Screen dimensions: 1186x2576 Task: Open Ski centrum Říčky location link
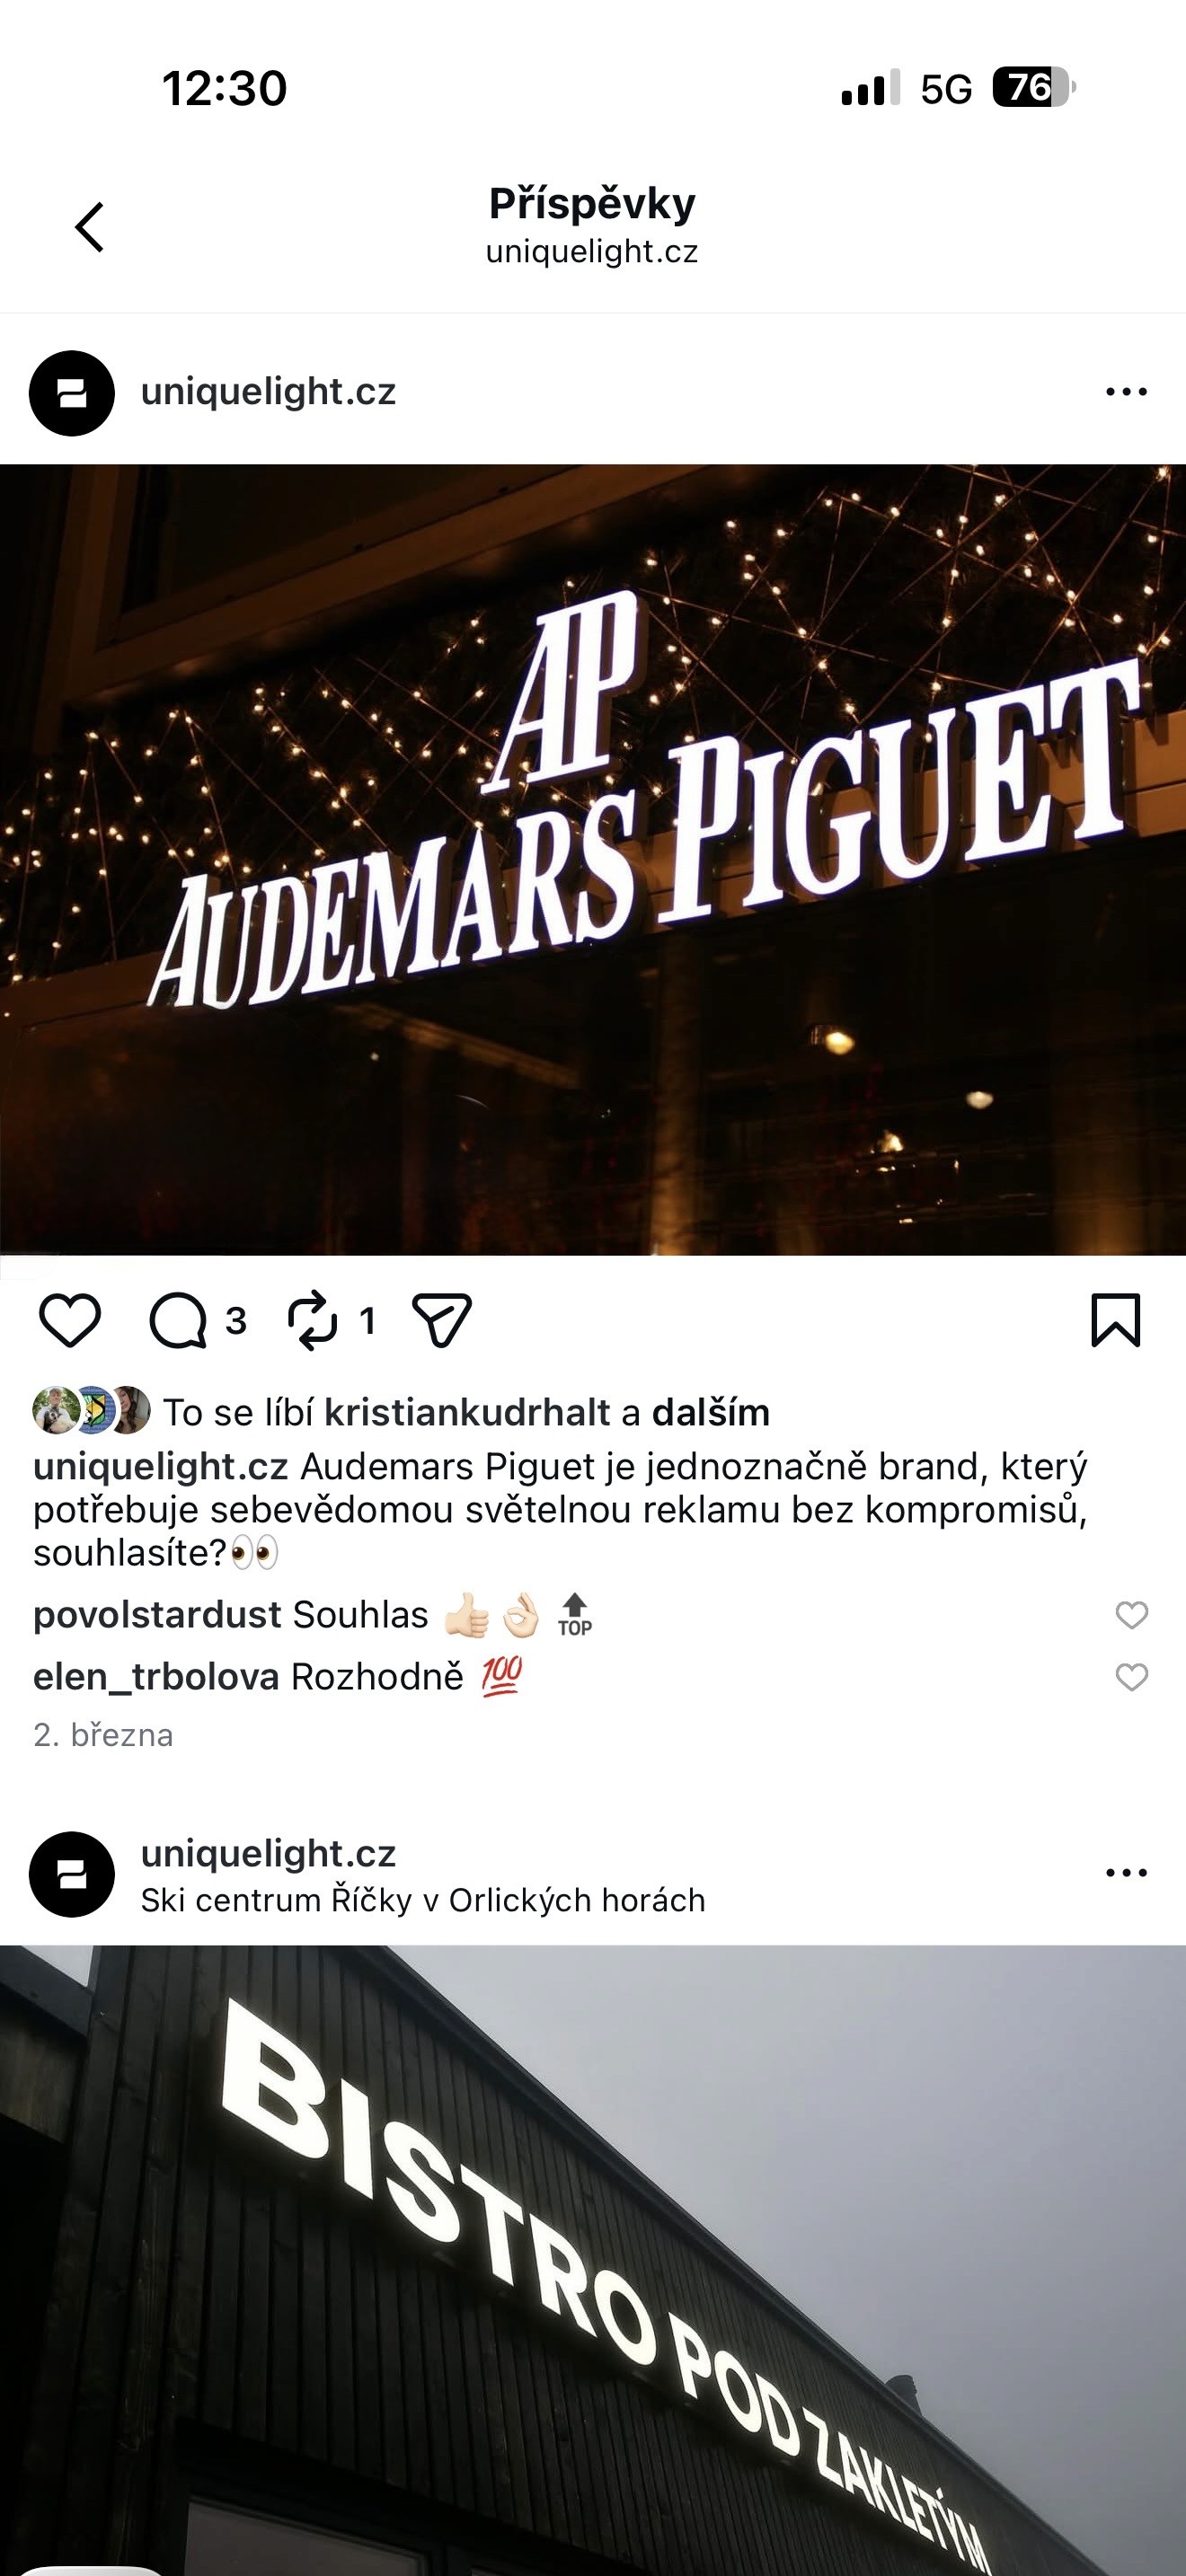(x=423, y=1900)
